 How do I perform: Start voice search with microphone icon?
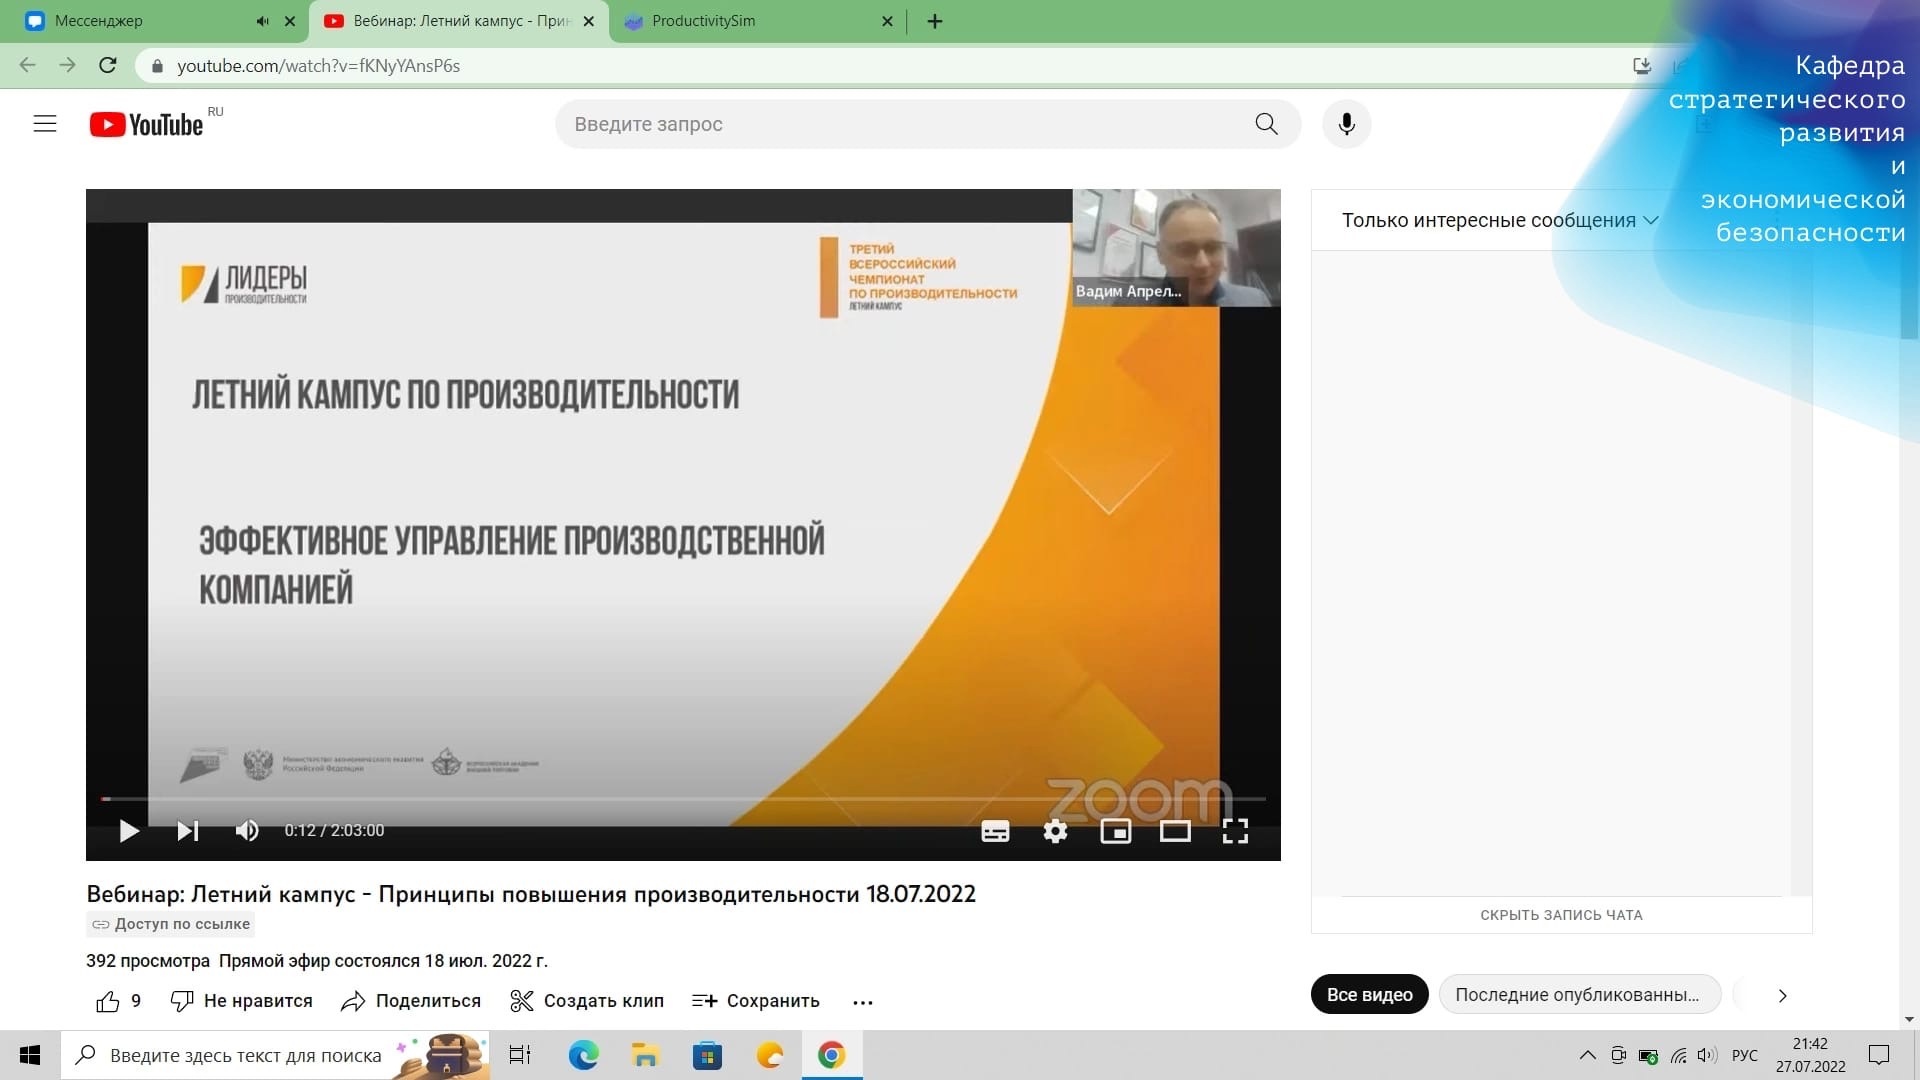(1346, 124)
